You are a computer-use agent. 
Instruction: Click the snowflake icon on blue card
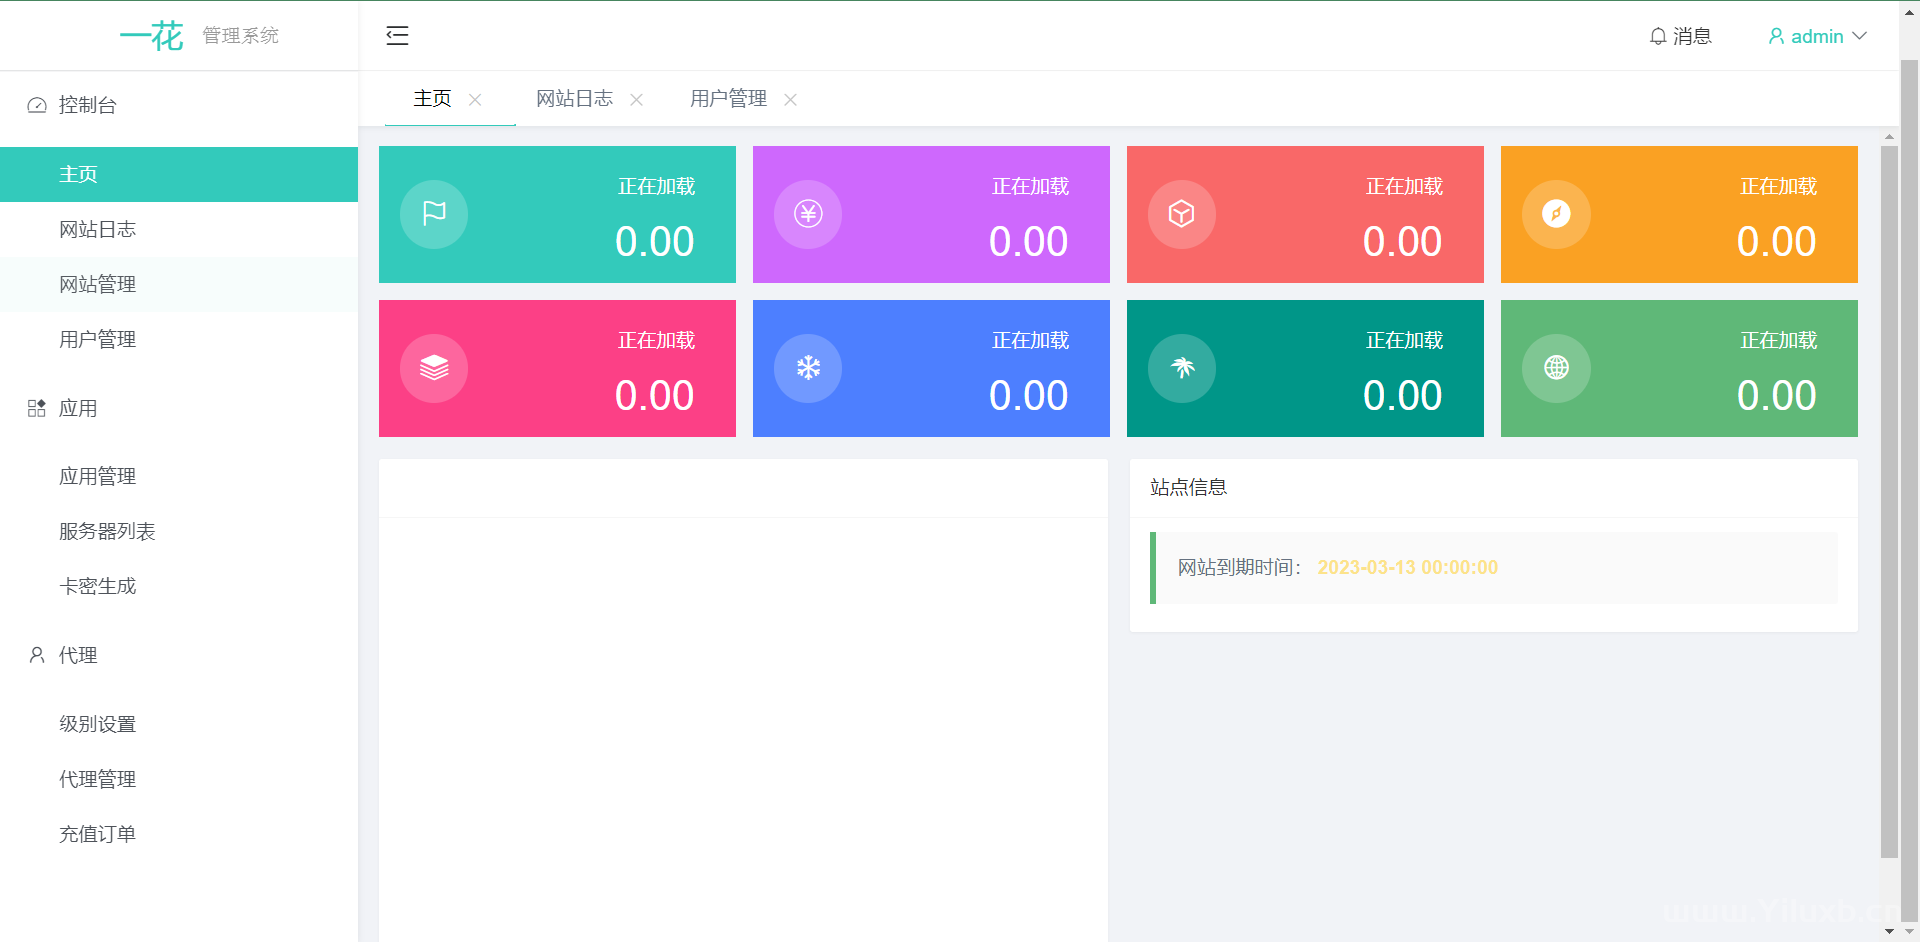tap(808, 368)
